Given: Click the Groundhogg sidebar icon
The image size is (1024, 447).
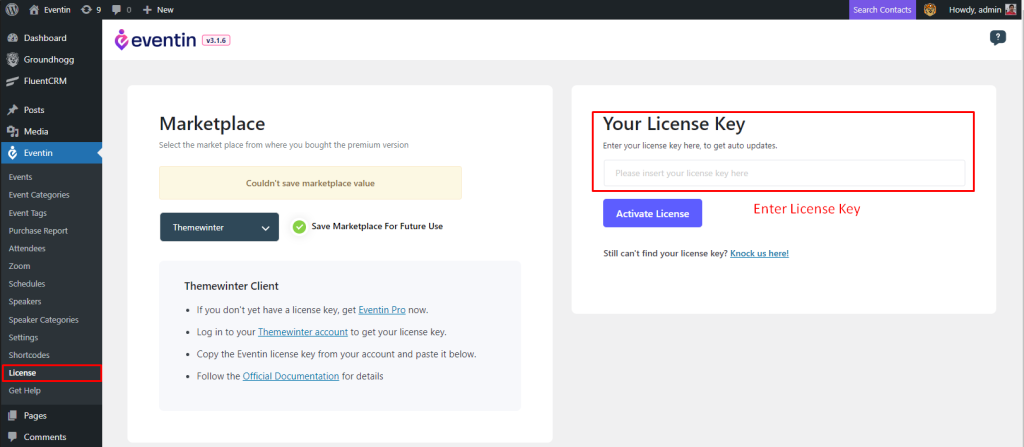Looking at the screenshot, I should point(12,59).
